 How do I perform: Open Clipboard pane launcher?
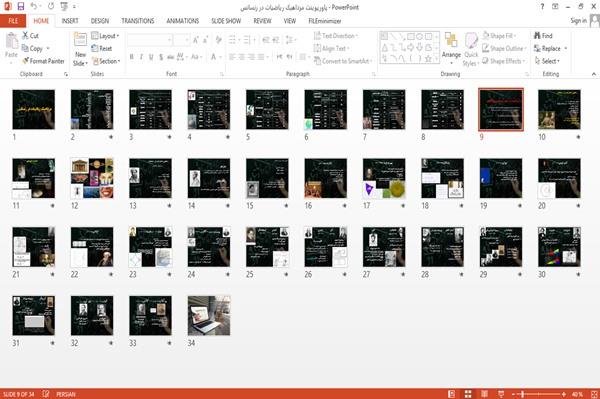(x=66, y=74)
